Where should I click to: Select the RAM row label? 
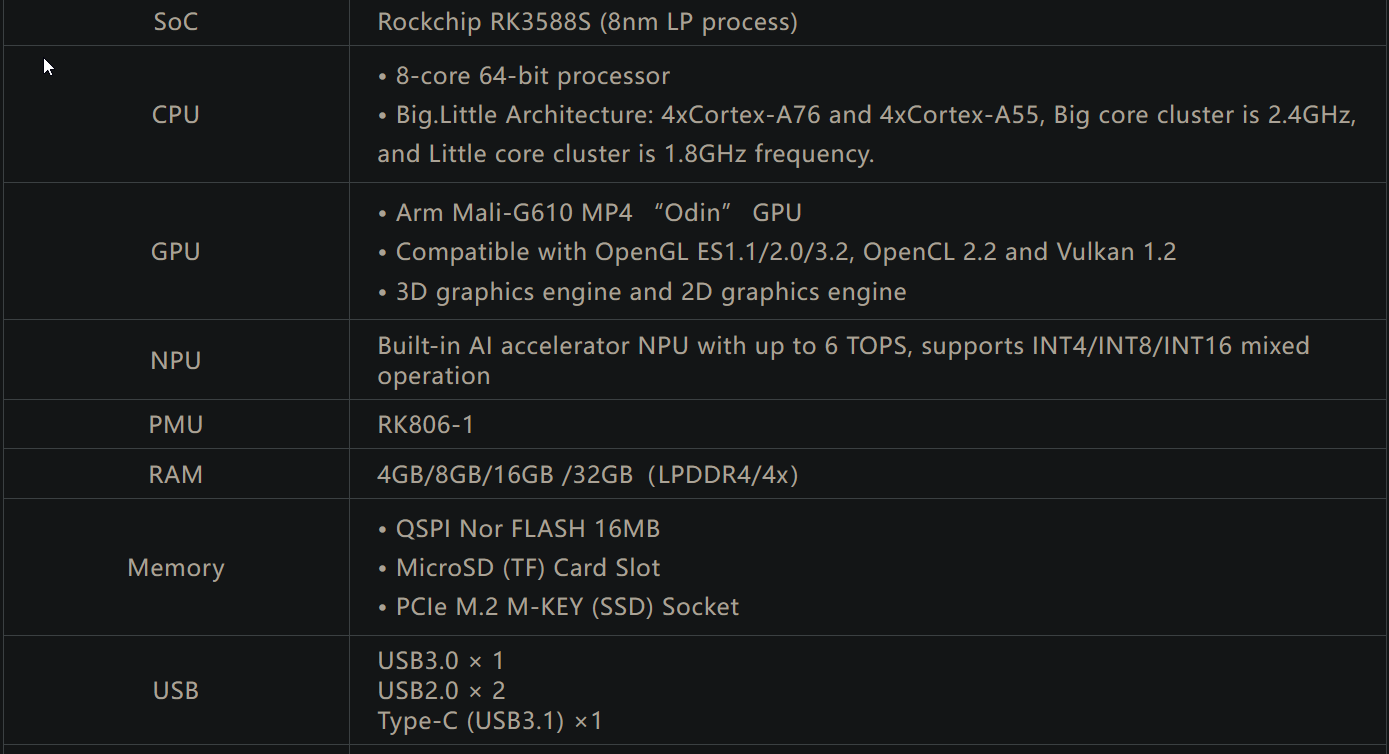click(176, 474)
